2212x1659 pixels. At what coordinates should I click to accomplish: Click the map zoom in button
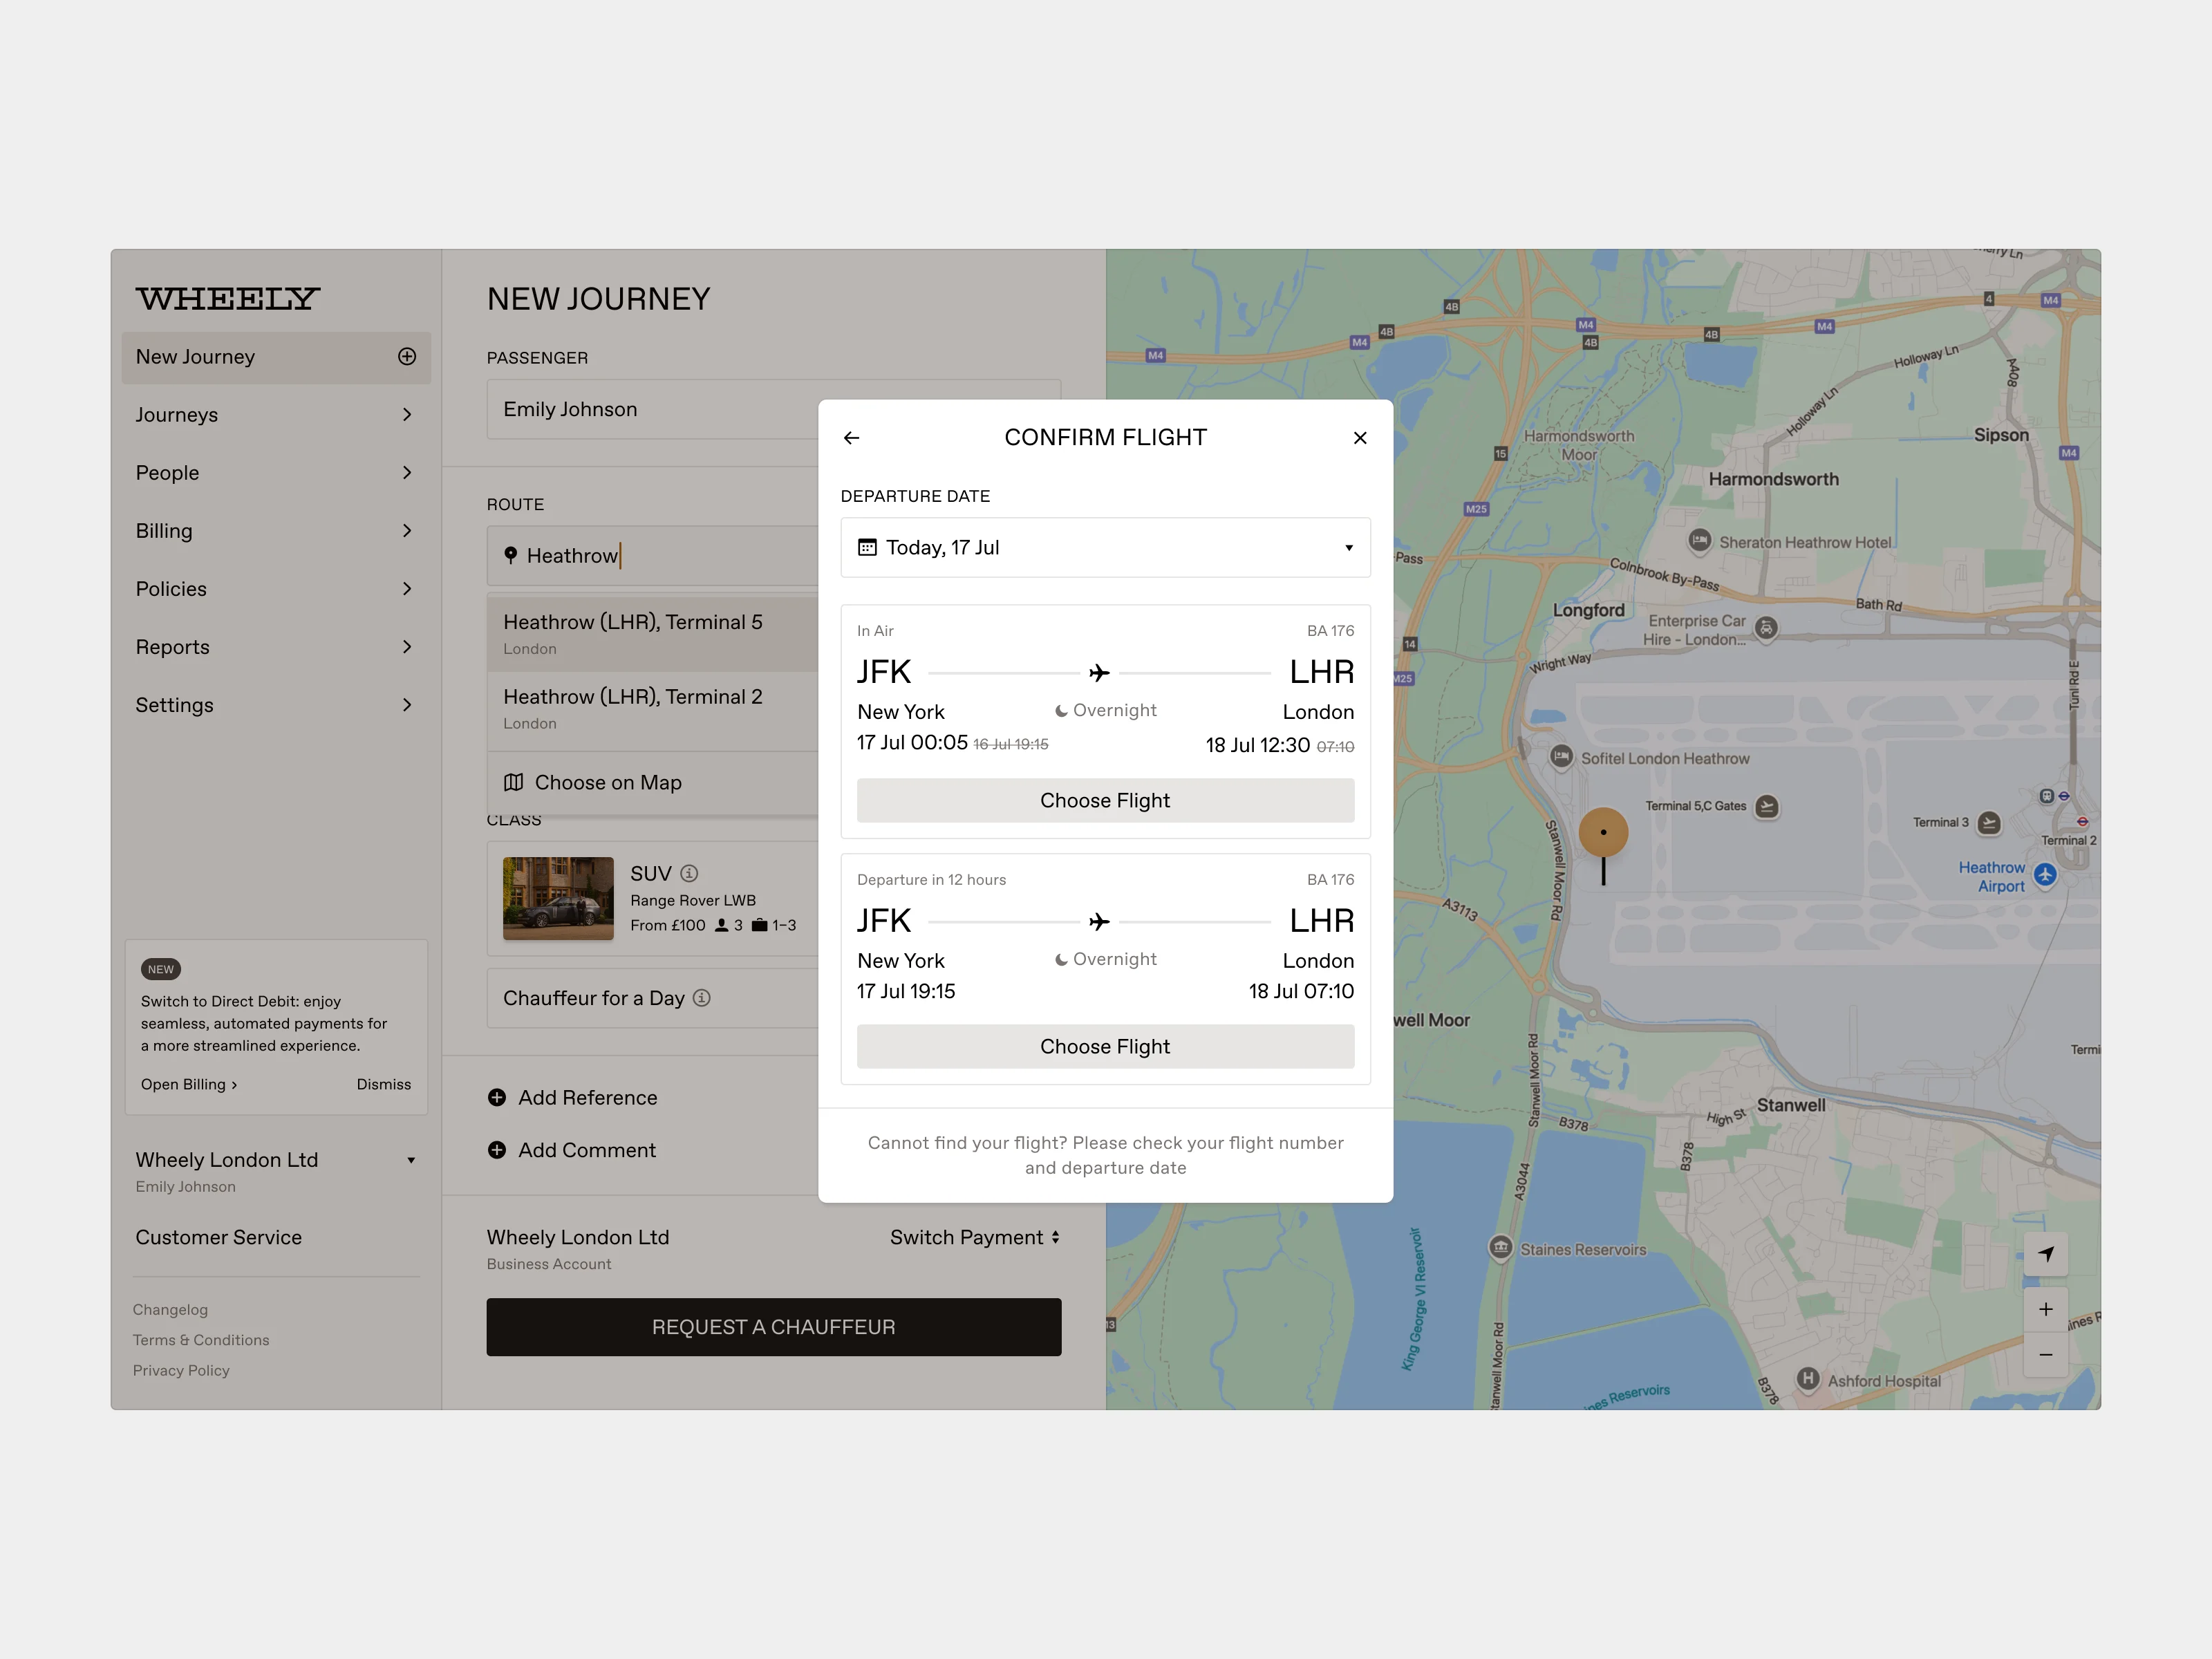pyautogui.click(x=2045, y=1309)
